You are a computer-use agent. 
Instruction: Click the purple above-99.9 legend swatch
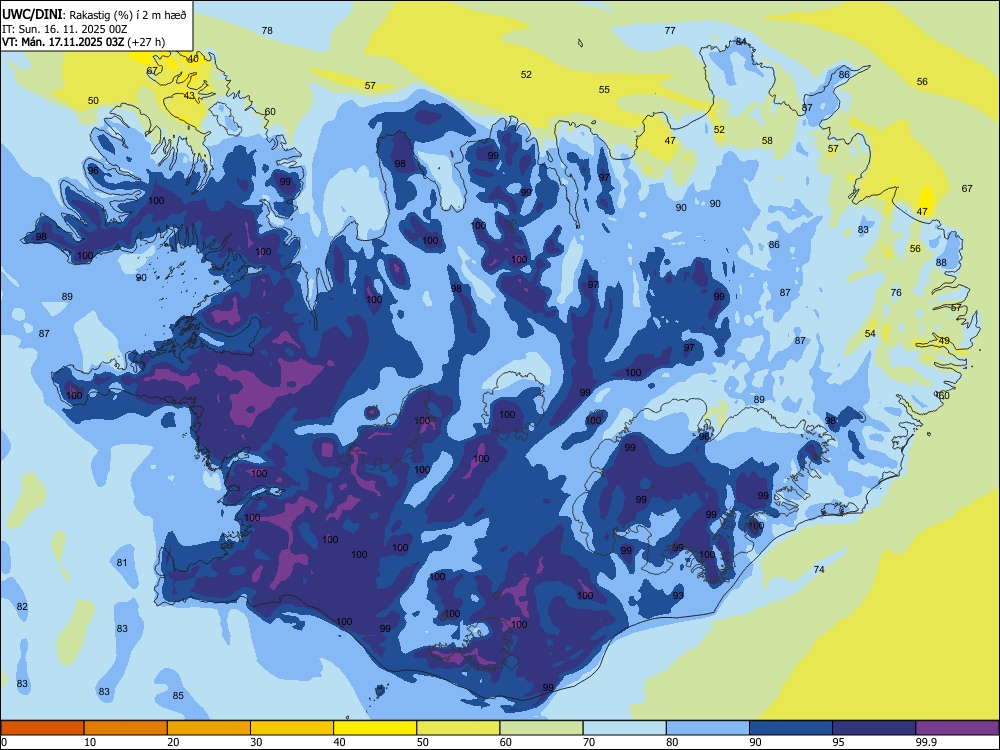(957, 728)
